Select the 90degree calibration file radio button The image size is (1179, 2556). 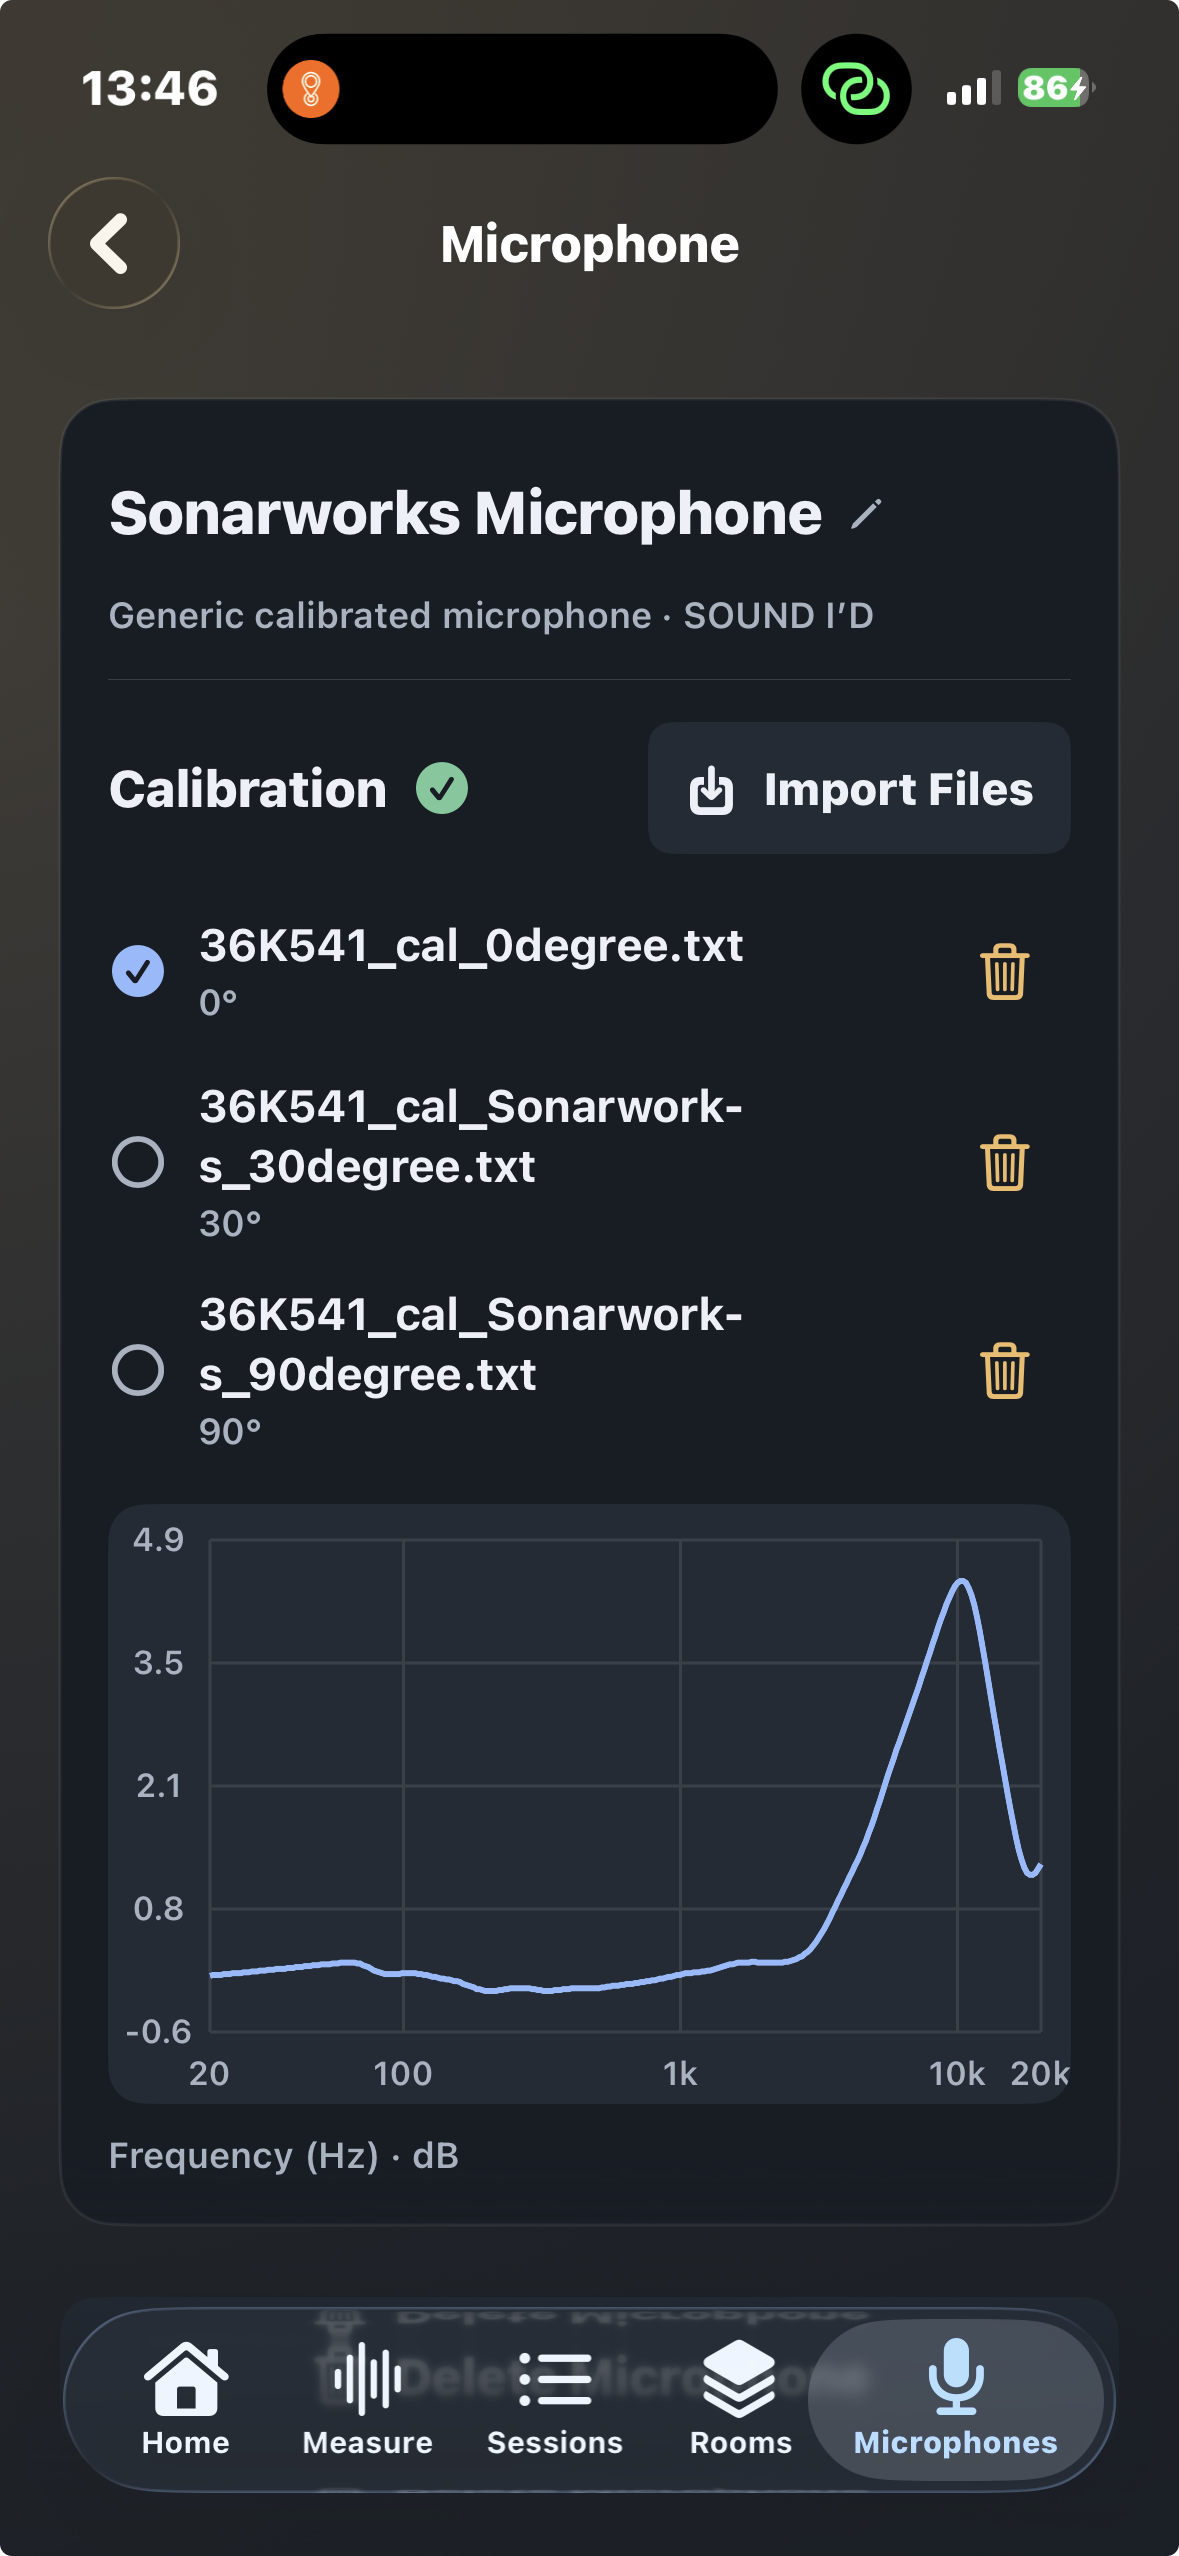(x=138, y=1370)
